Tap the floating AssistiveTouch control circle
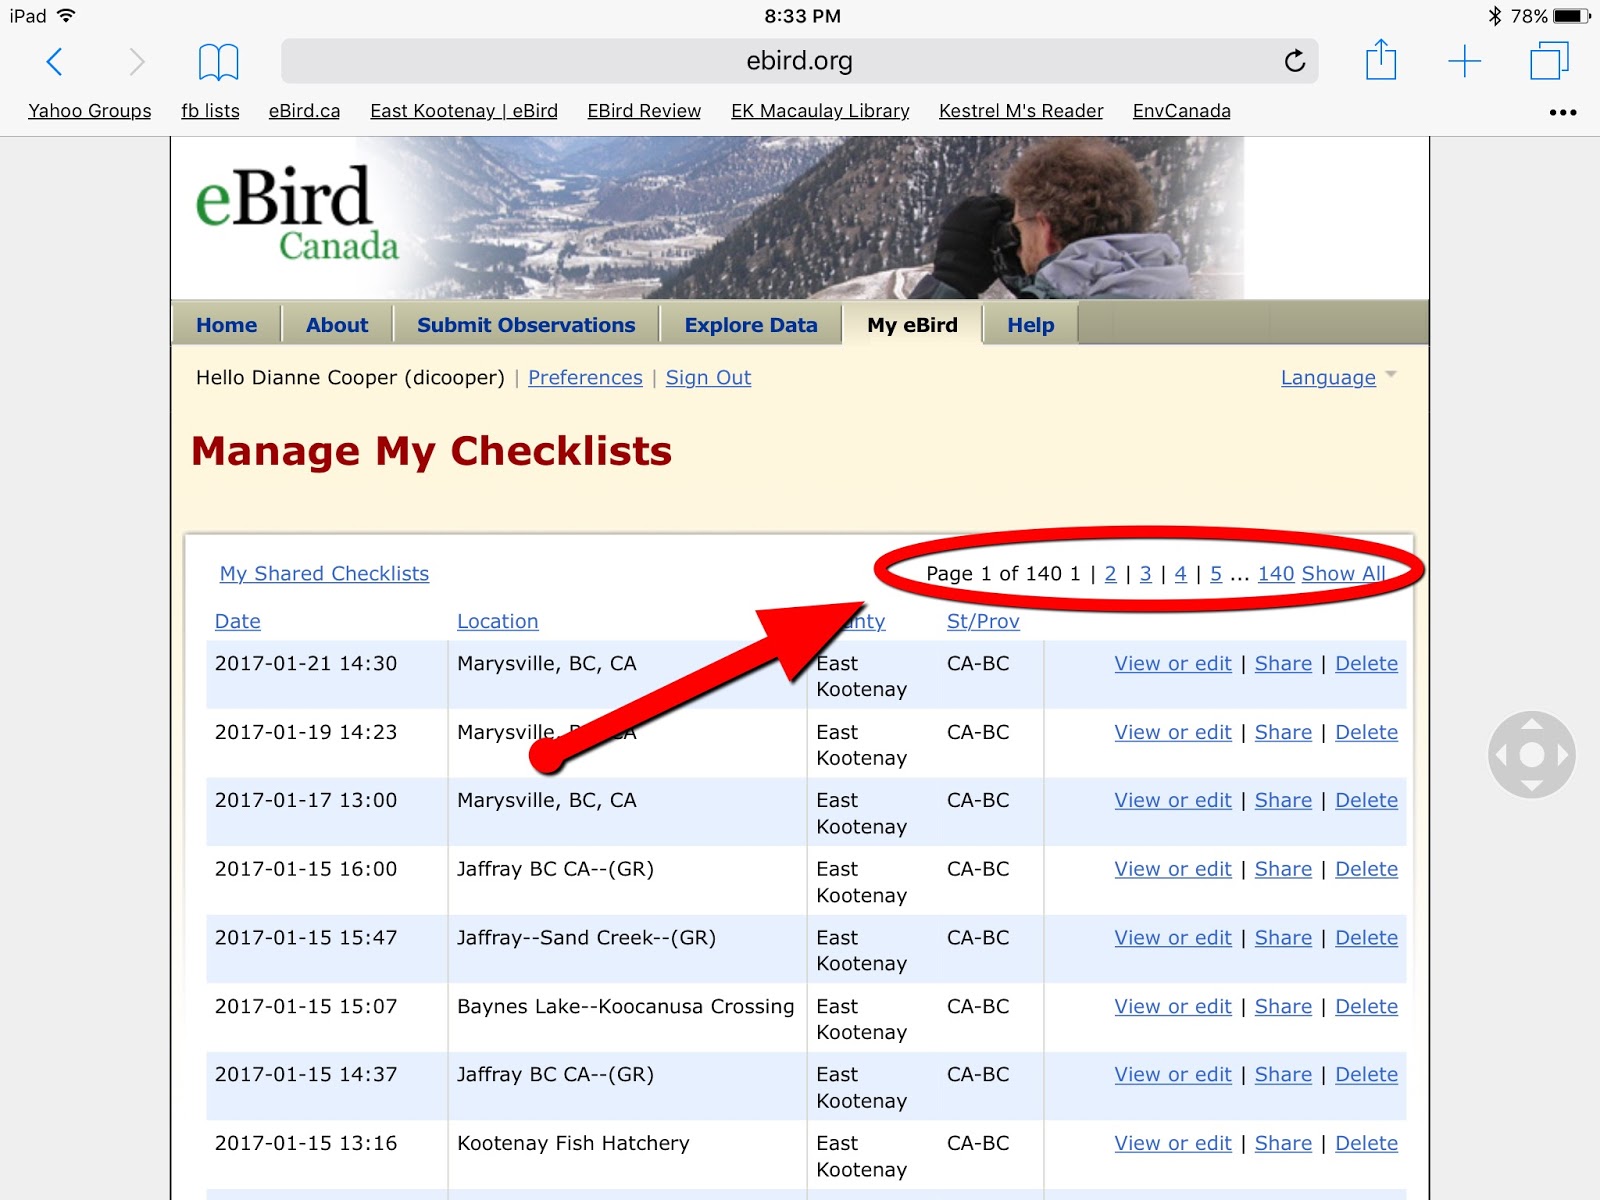The height and width of the screenshot is (1200, 1600). pyautogui.click(x=1532, y=755)
